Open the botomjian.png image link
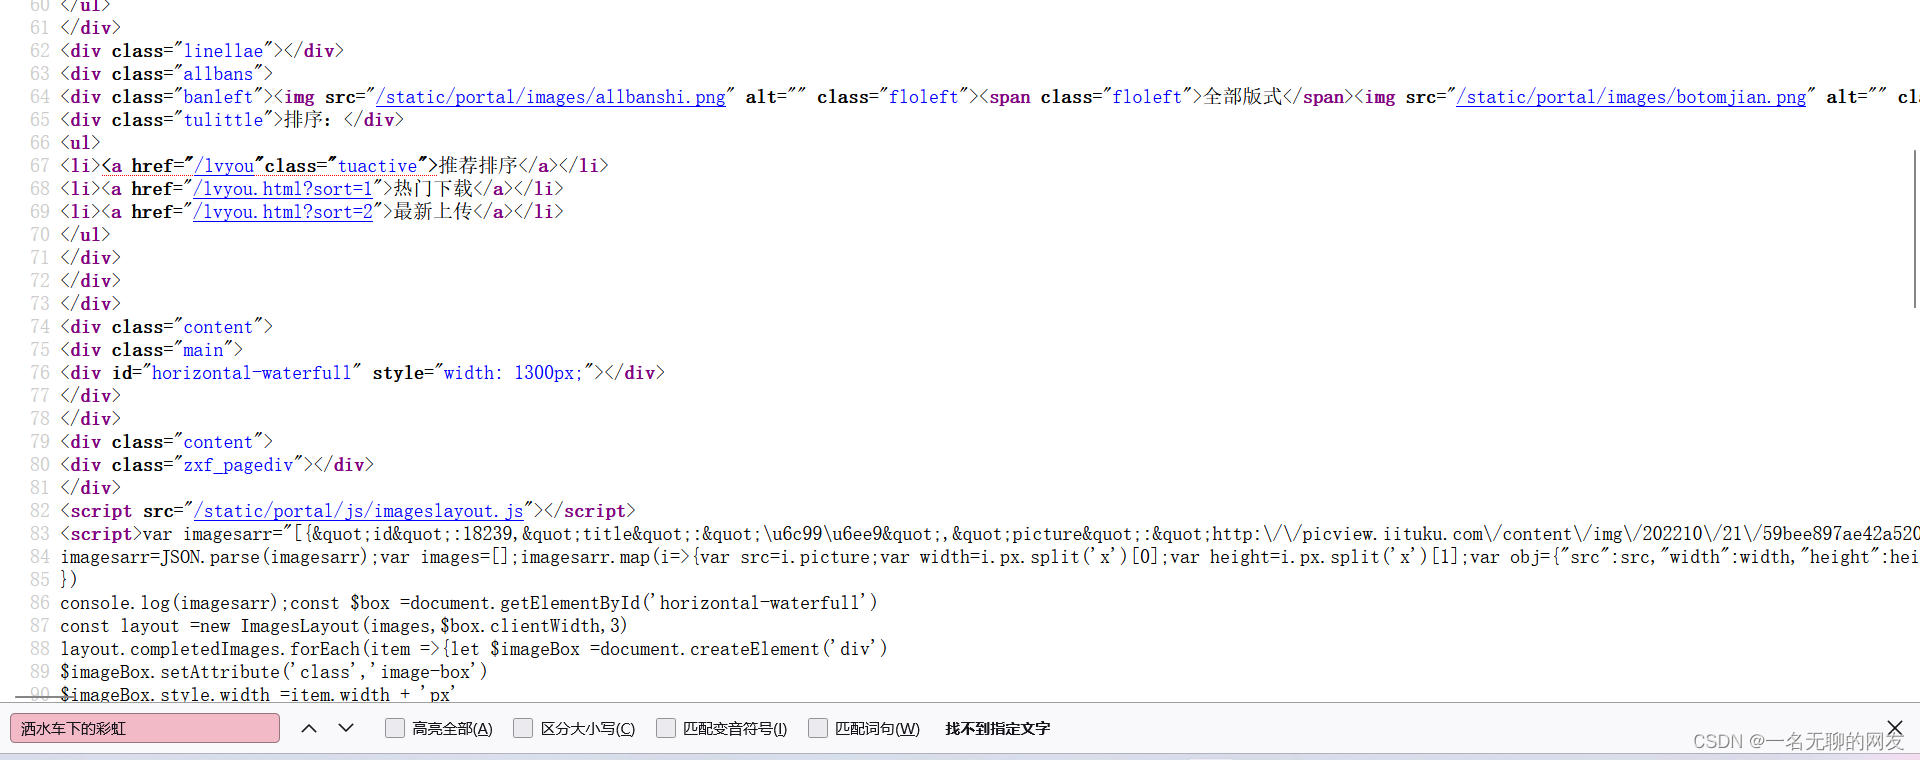The height and width of the screenshot is (760, 1920). pyautogui.click(x=1631, y=97)
